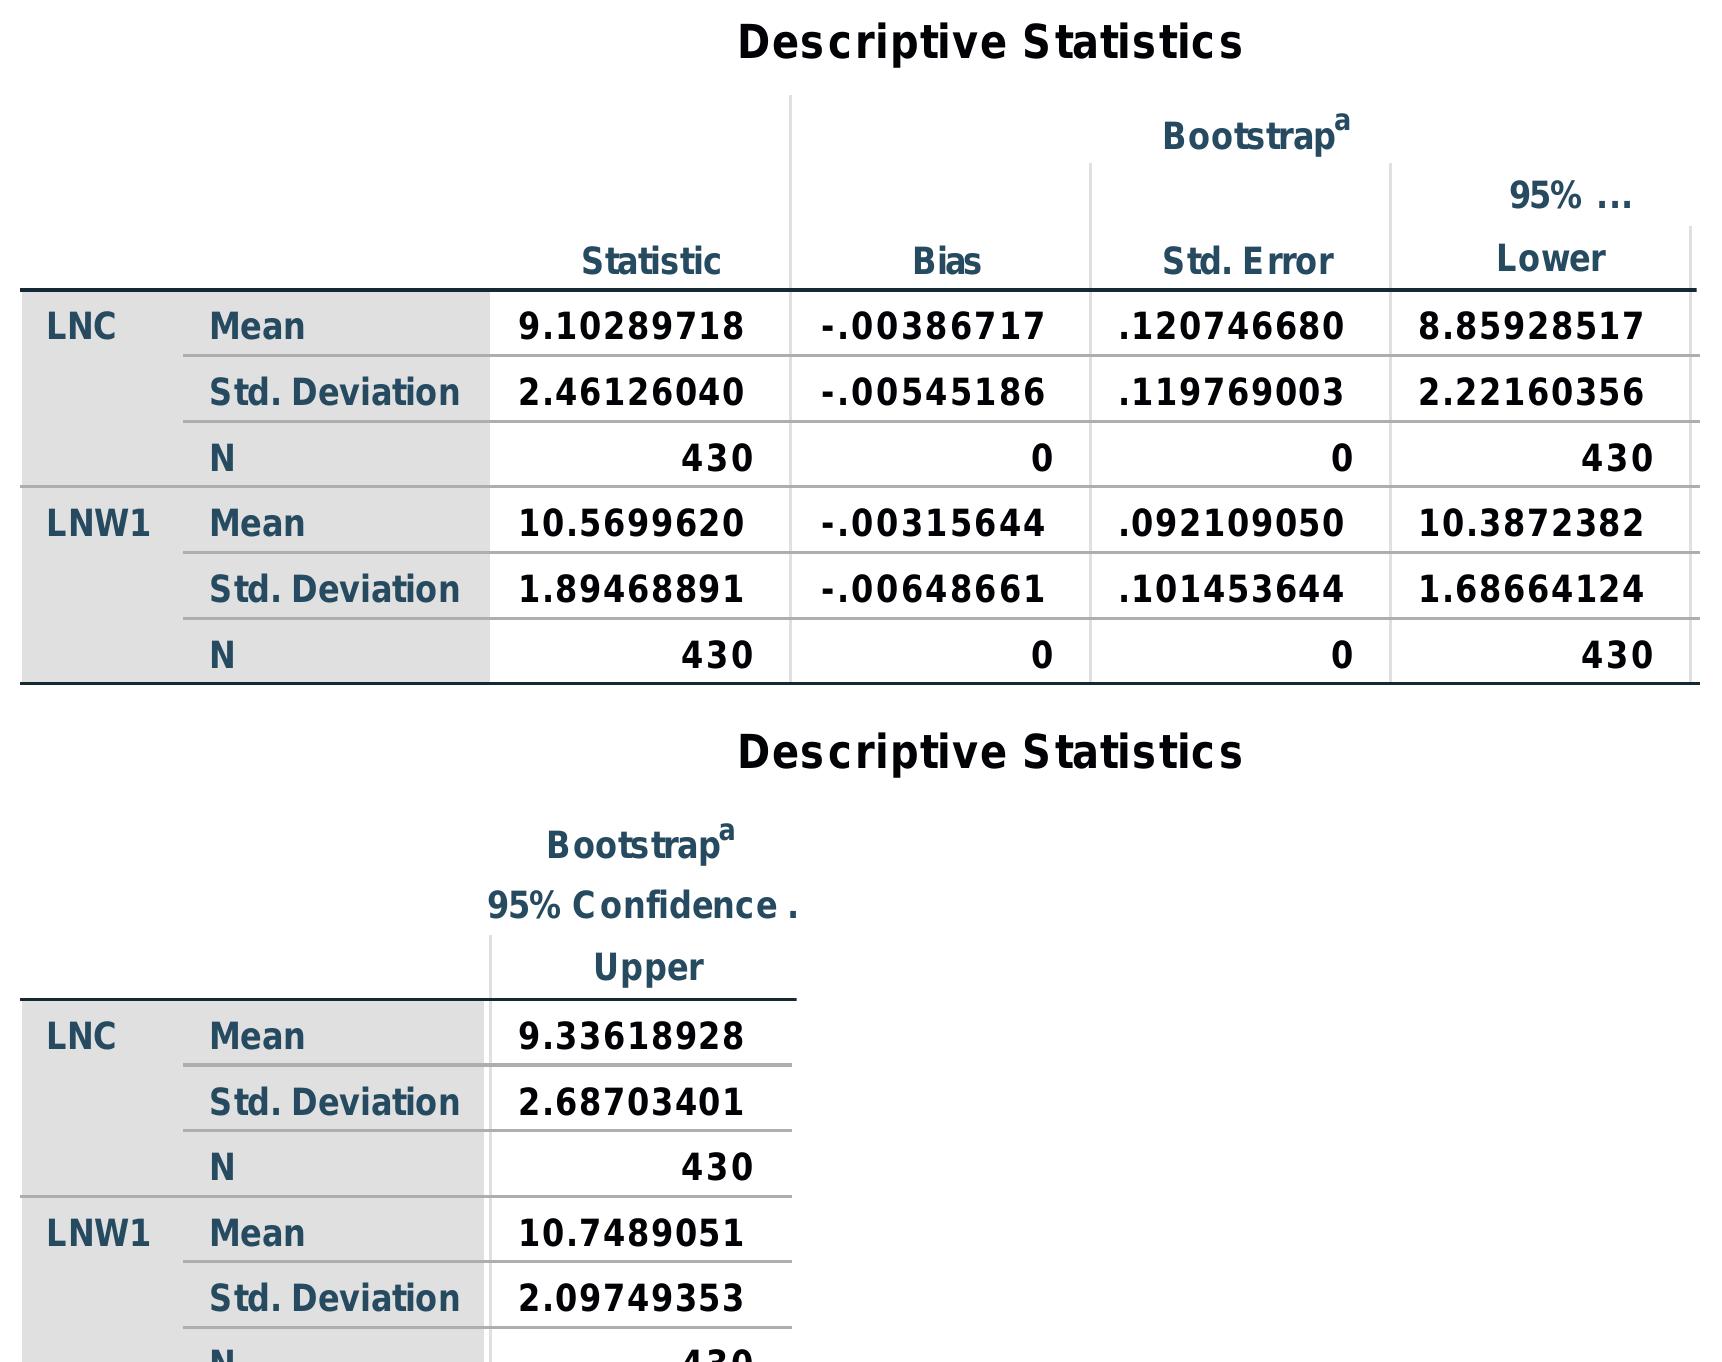The width and height of the screenshot is (1722, 1362).
Task: Select the upper value 2.09749353
Action: point(631,1299)
